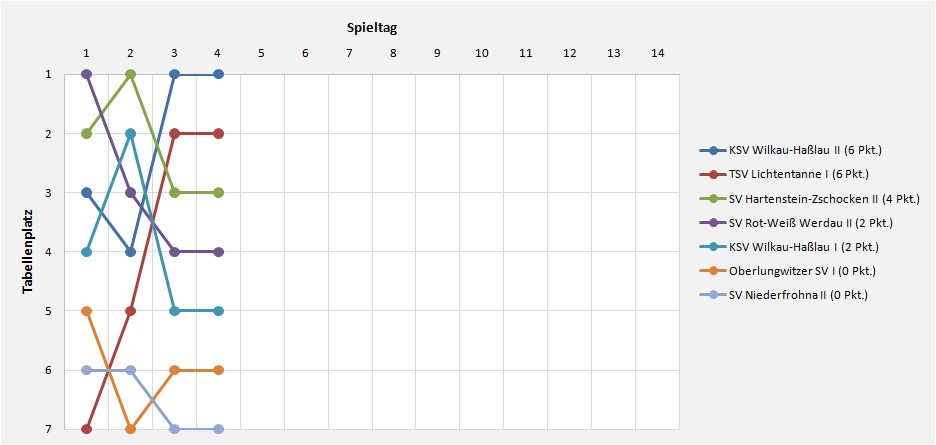Click the SV Hartenstein-Zschocken II legend label
The width and height of the screenshot is (936, 445).
coord(809,198)
